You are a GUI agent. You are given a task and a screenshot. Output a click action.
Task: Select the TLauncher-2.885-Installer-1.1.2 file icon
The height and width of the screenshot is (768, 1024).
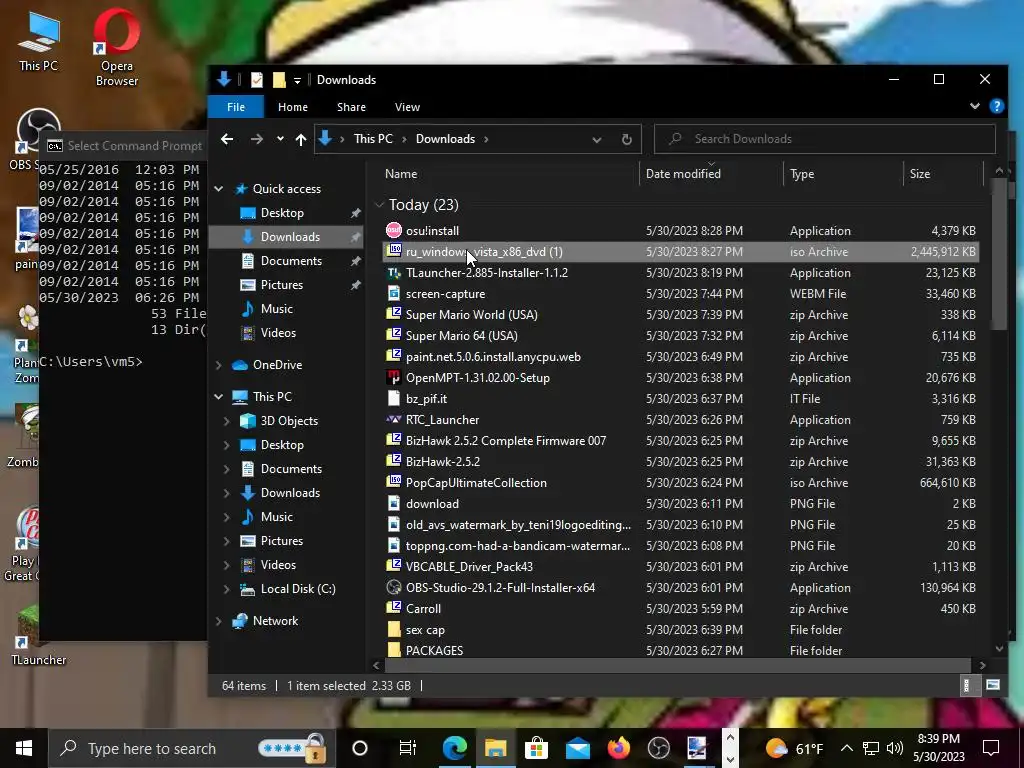point(394,273)
